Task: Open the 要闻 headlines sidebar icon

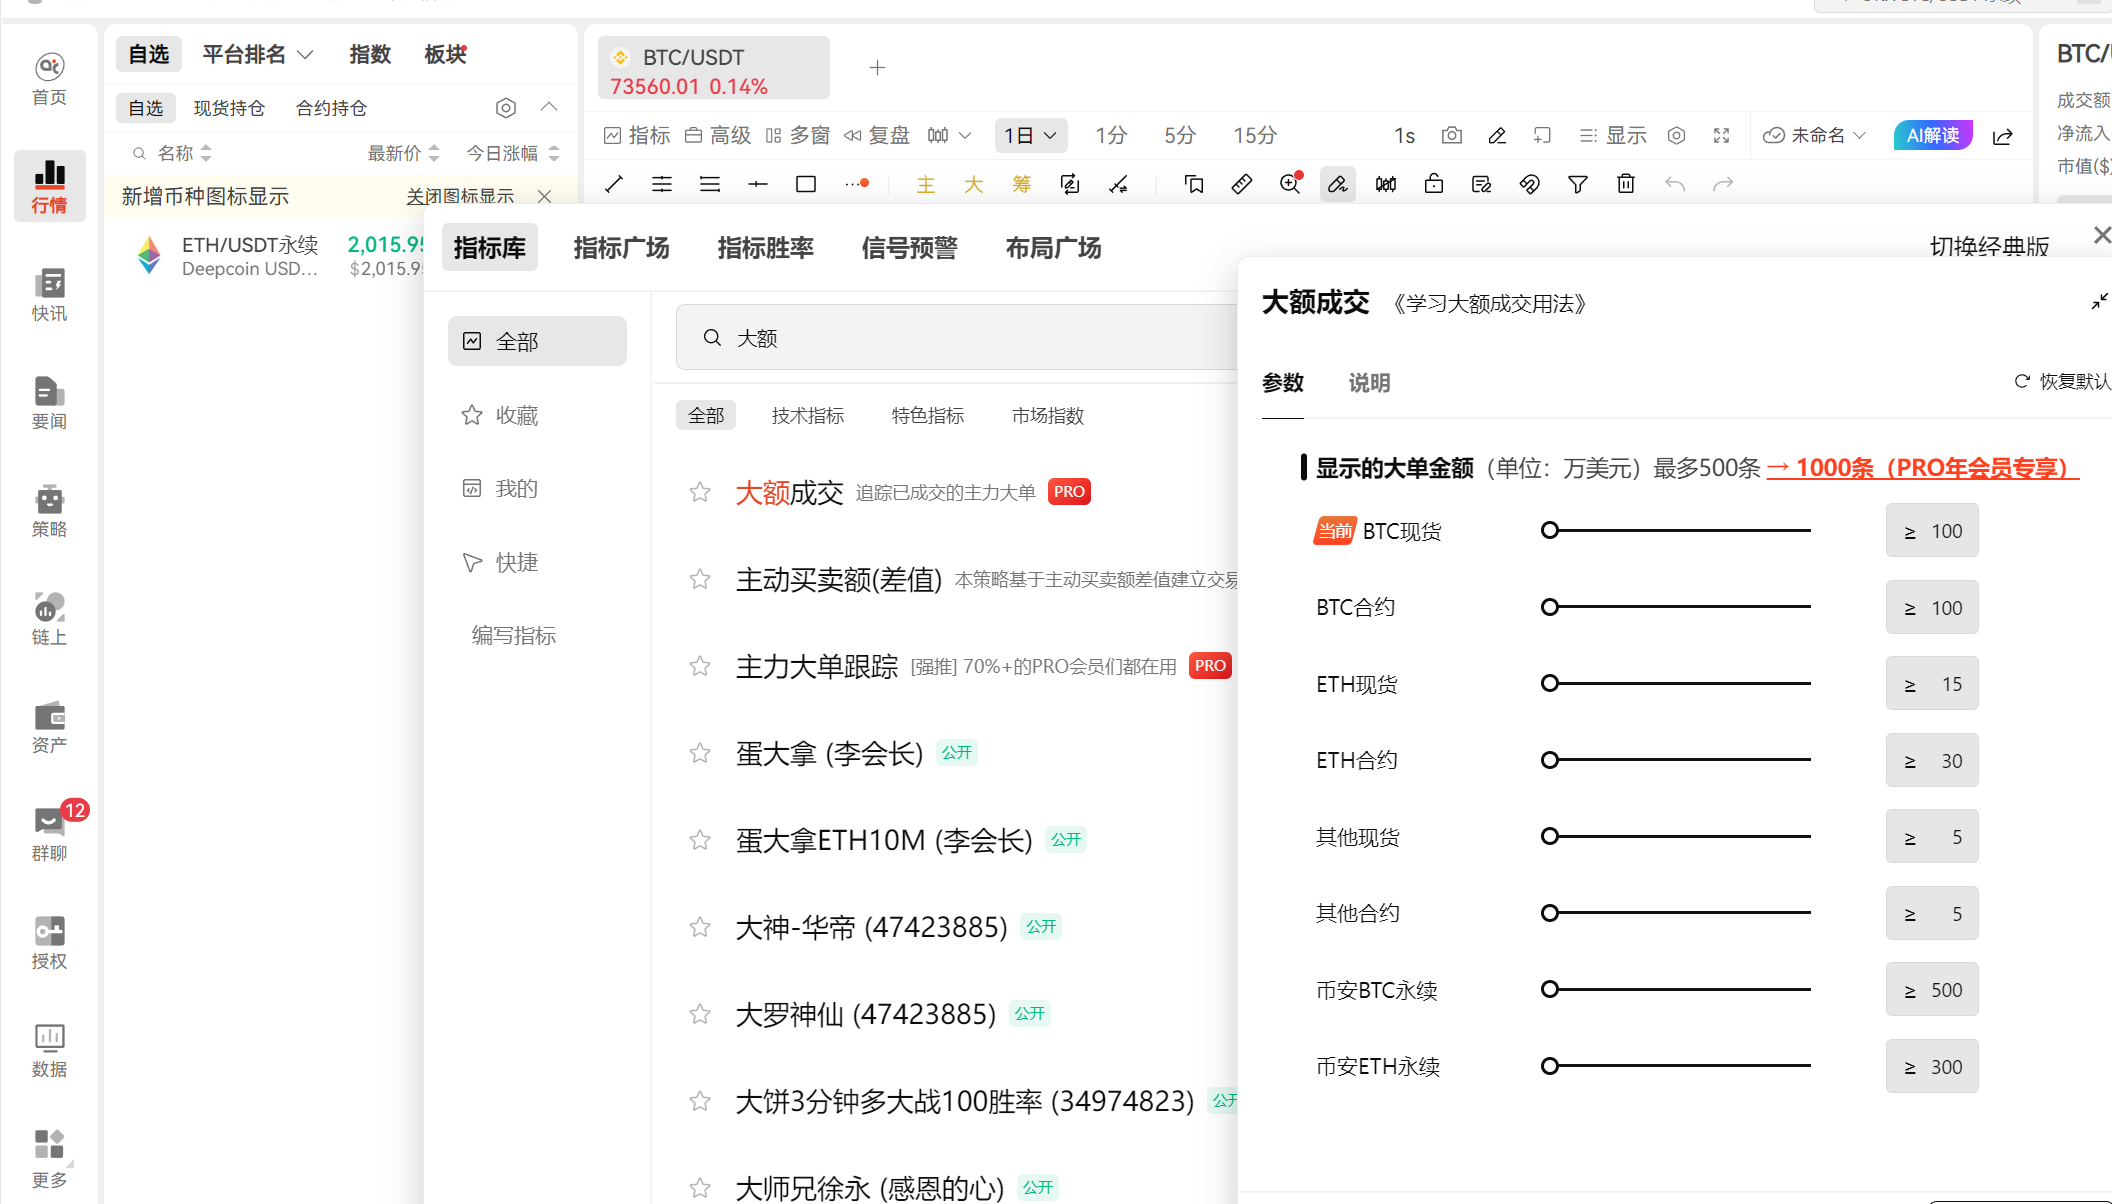Action: 49,403
